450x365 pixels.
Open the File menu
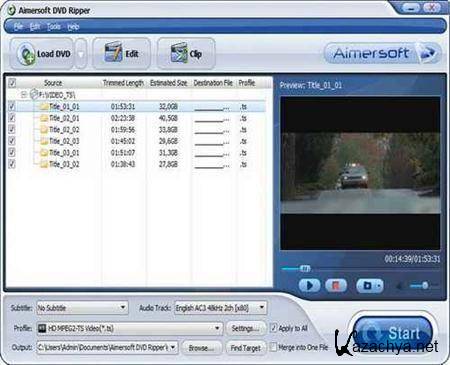tap(18, 27)
